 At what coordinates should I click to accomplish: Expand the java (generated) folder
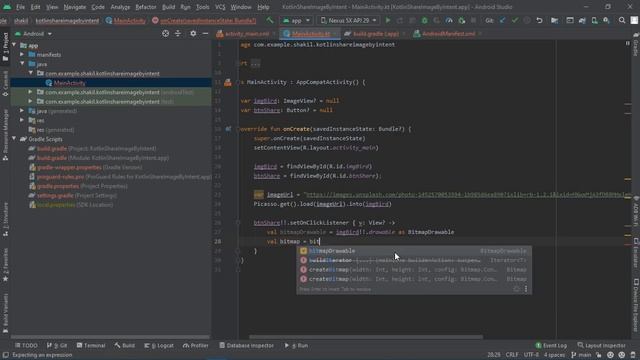(x=22, y=111)
